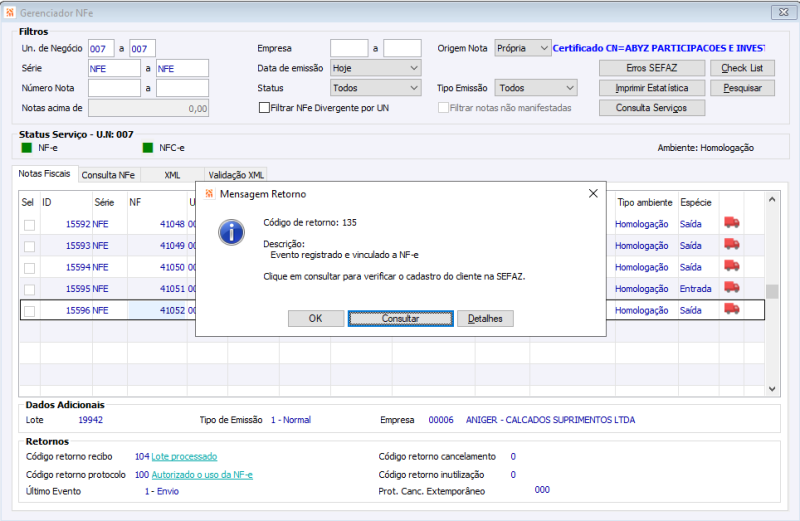Click the Certificado CN=ABYZ PARTICIPACOES text
This screenshot has width=800, height=521.
tap(658, 48)
